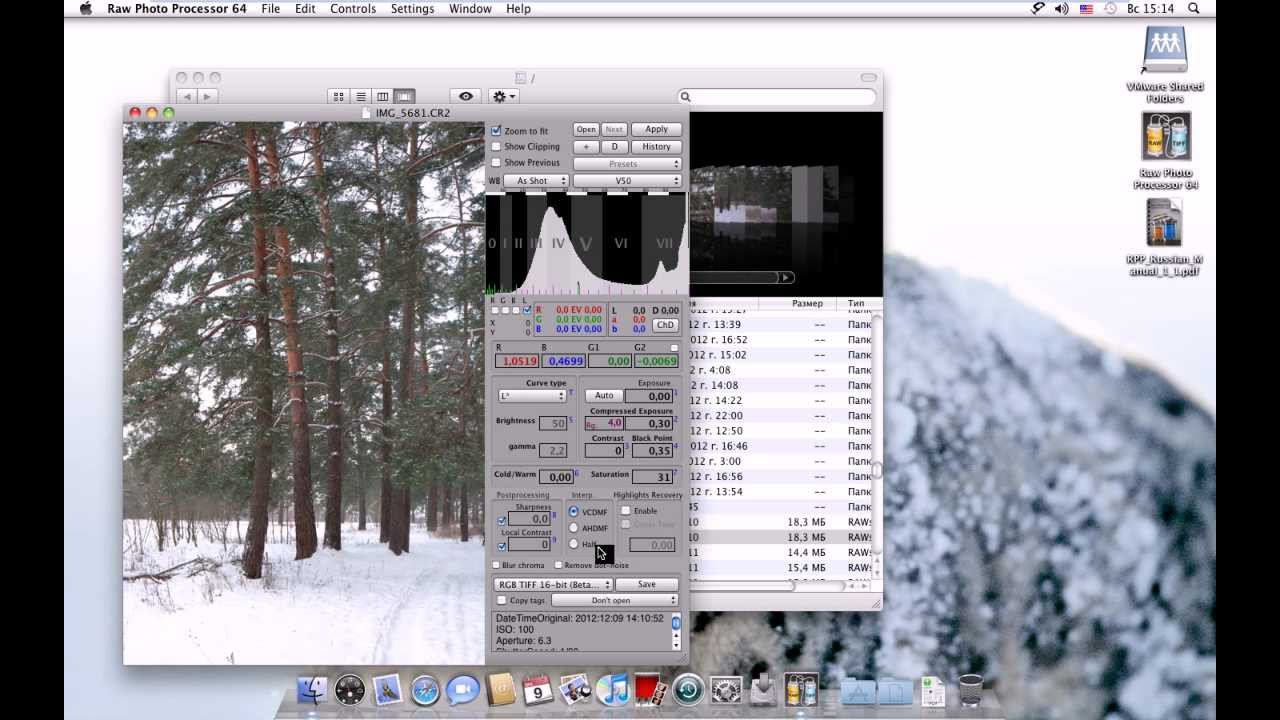The width and height of the screenshot is (1280, 720).
Task: Open the Controls menu
Action: coord(352,9)
